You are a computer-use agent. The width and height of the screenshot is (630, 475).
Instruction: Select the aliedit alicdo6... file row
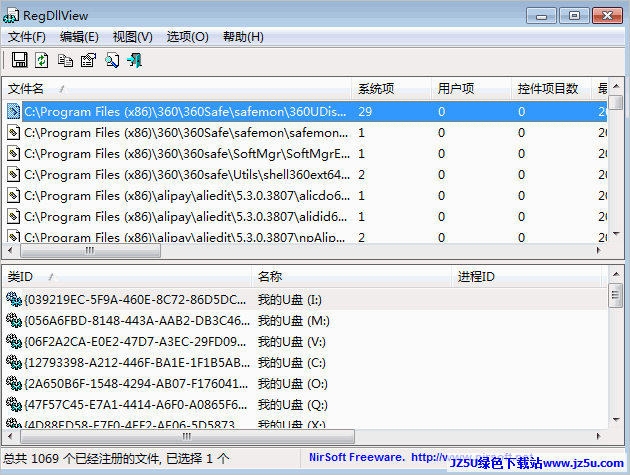(305, 196)
